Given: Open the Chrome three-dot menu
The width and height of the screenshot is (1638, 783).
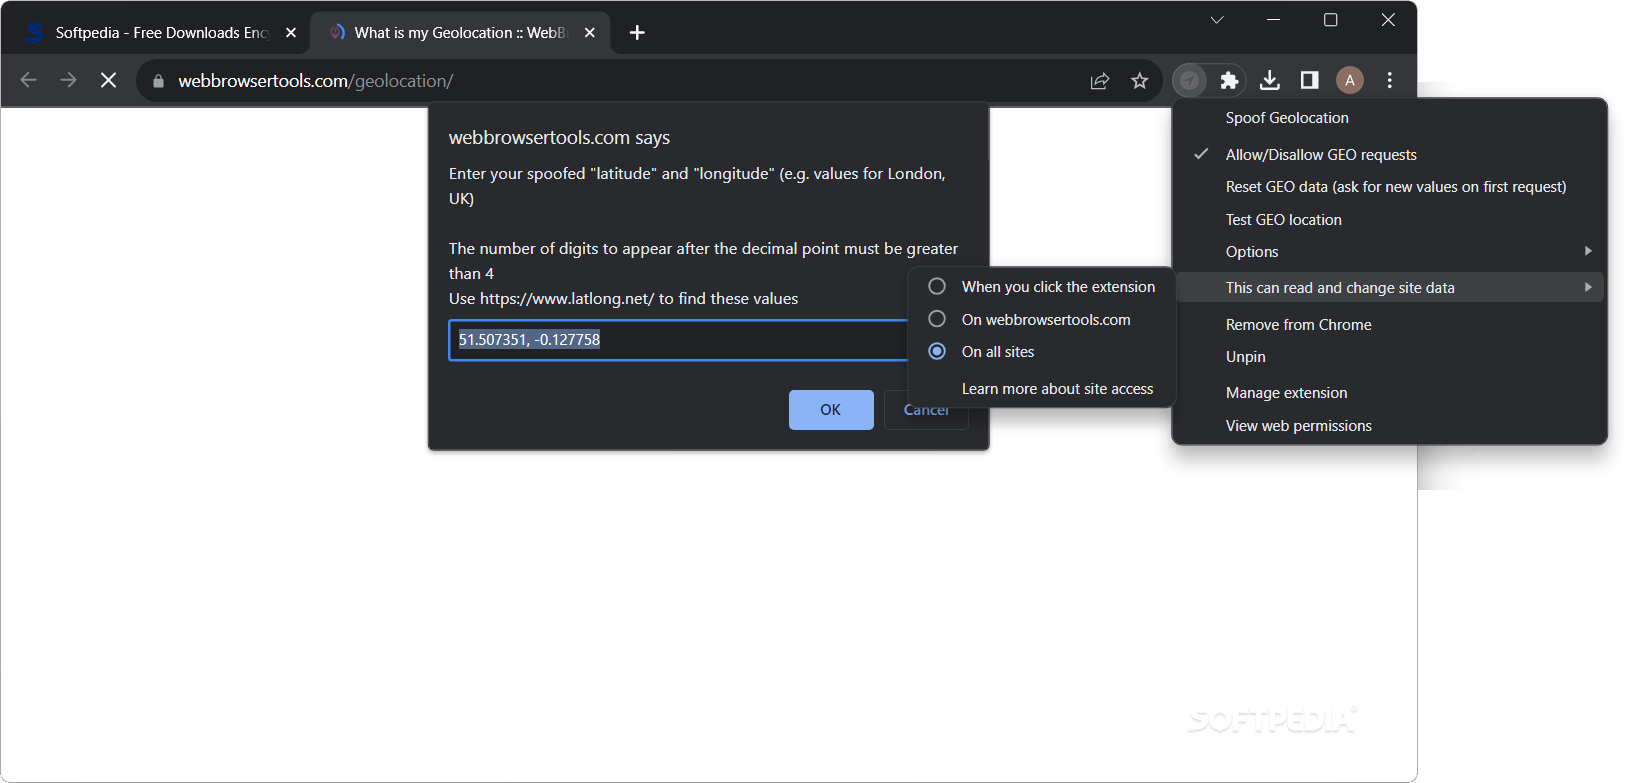Looking at the screenshot, I should pos(1389,80).
